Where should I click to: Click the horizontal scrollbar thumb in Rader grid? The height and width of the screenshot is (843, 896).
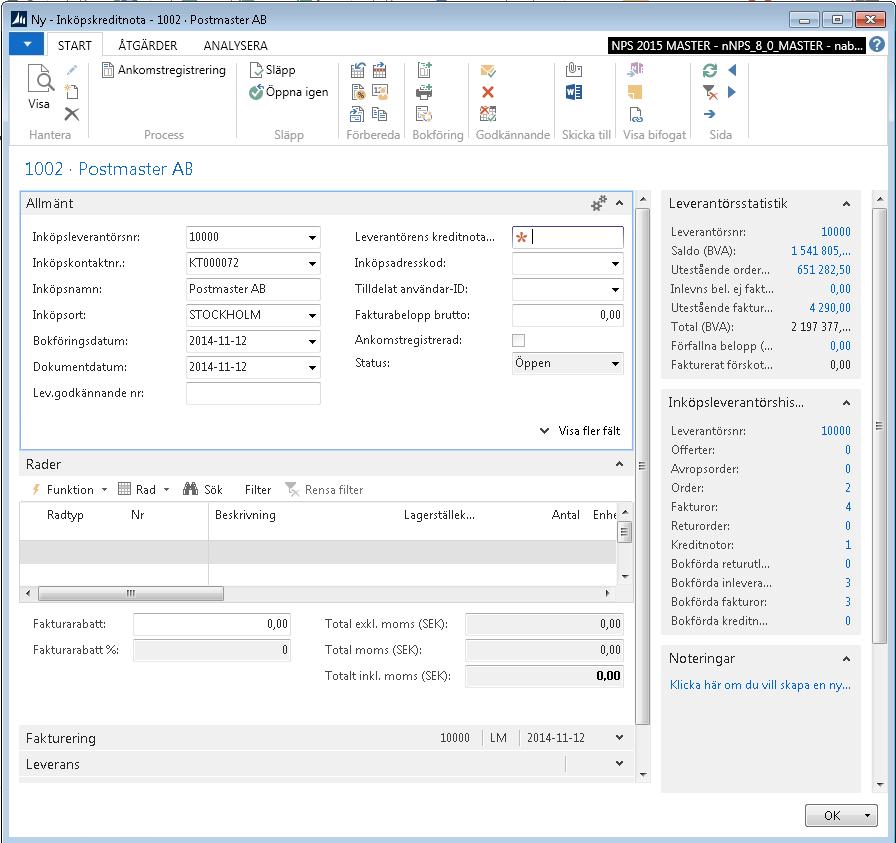tap(131, 593)
